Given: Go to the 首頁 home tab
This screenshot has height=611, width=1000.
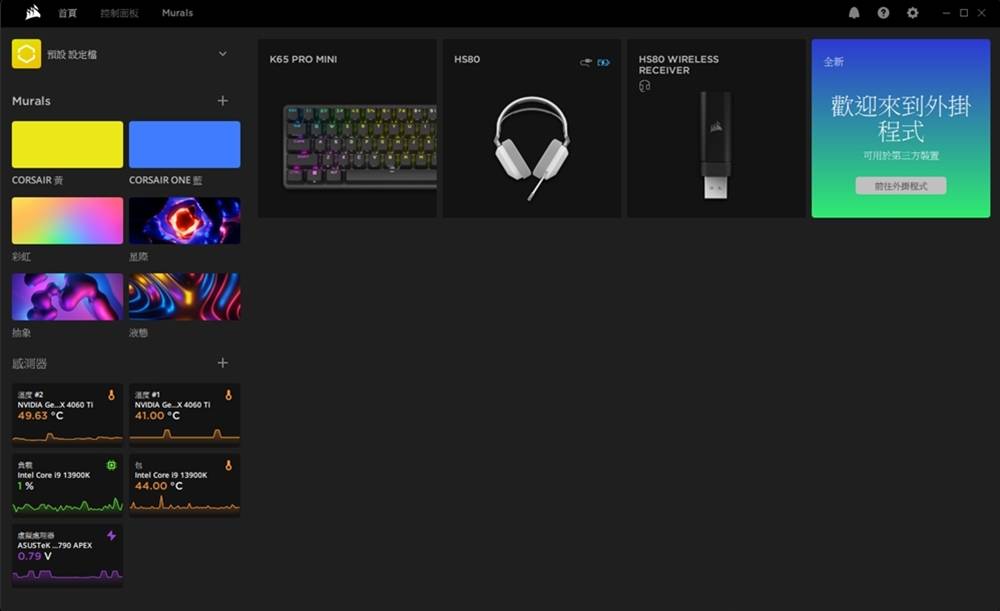Looking at the screenshot, I should click(67, 13).
